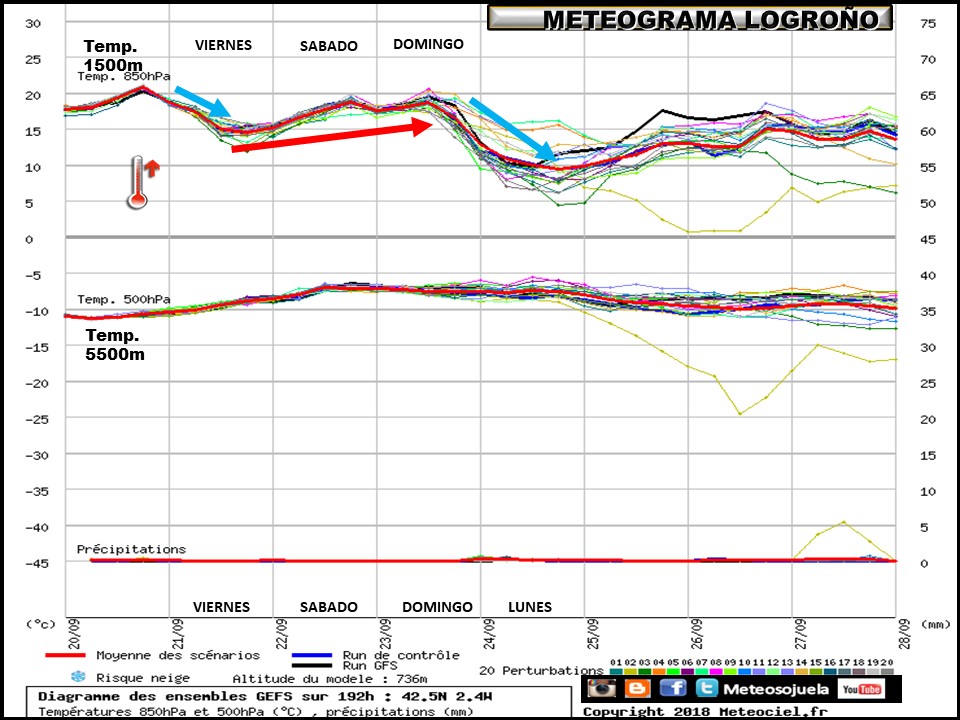Viewport: 960px width, 720px height.
Task: Click the 28/09 date axis label
Action: (905, 634)
